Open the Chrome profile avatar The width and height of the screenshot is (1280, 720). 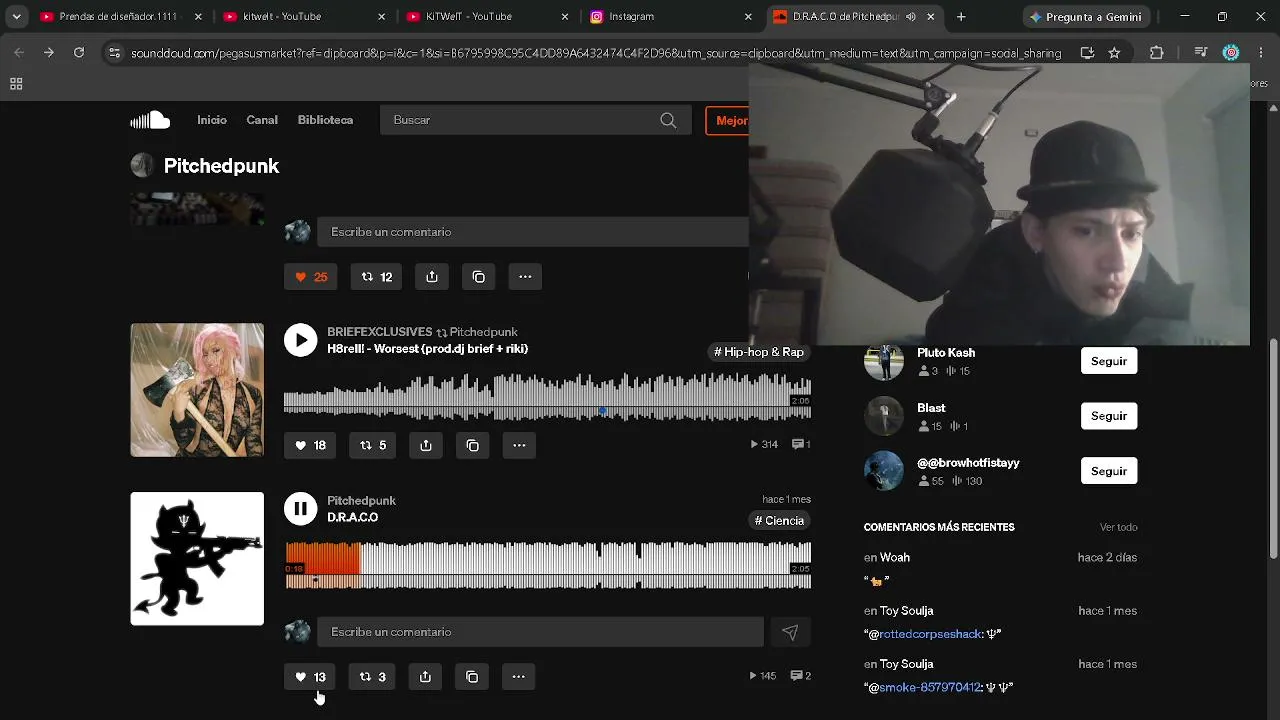[1231, 53]
